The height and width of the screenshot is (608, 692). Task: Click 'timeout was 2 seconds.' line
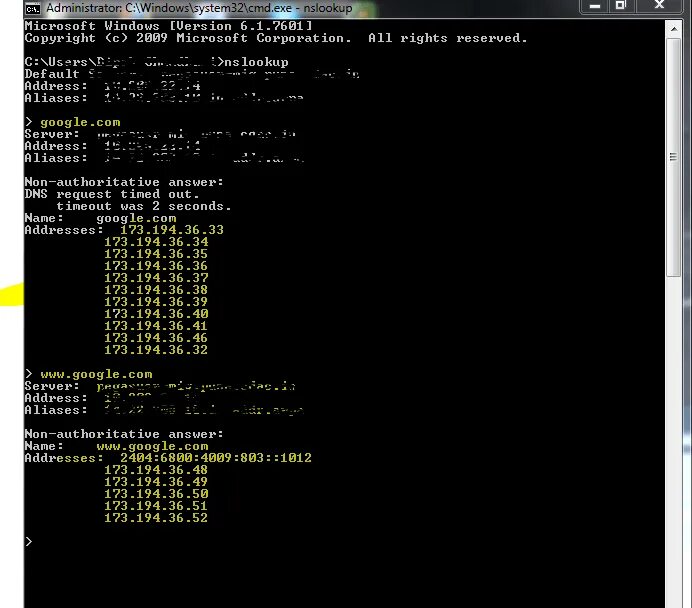click(x=144, y=206)
